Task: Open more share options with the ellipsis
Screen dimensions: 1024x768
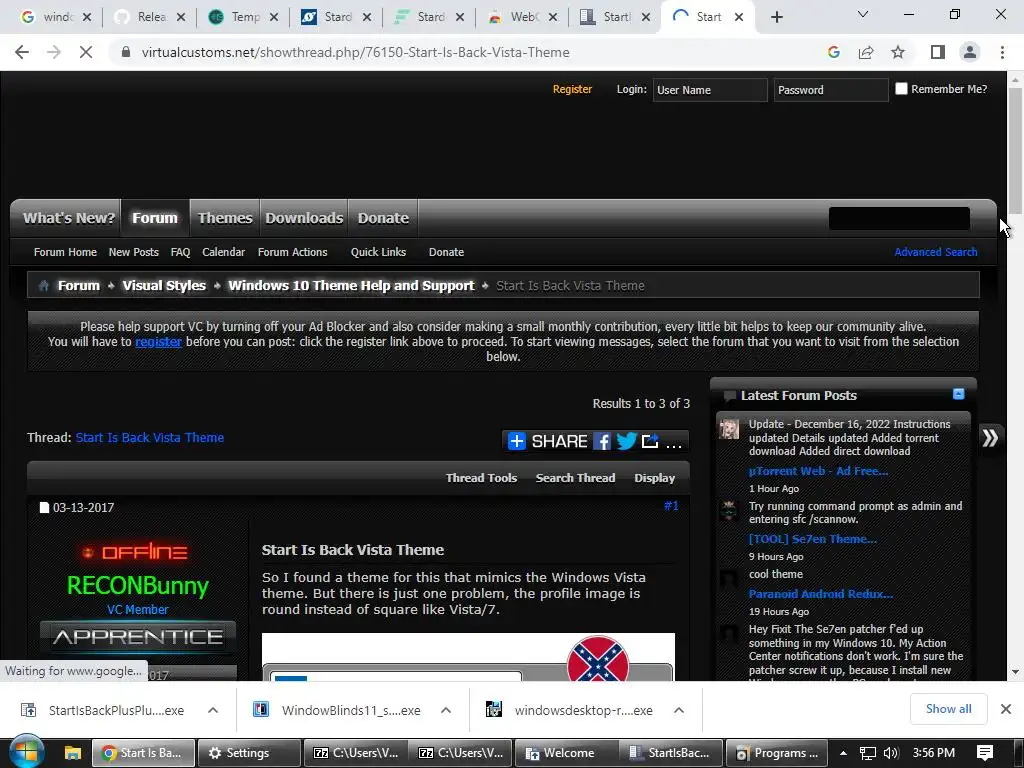Action: pyautogui.click(x=673, y=443)
